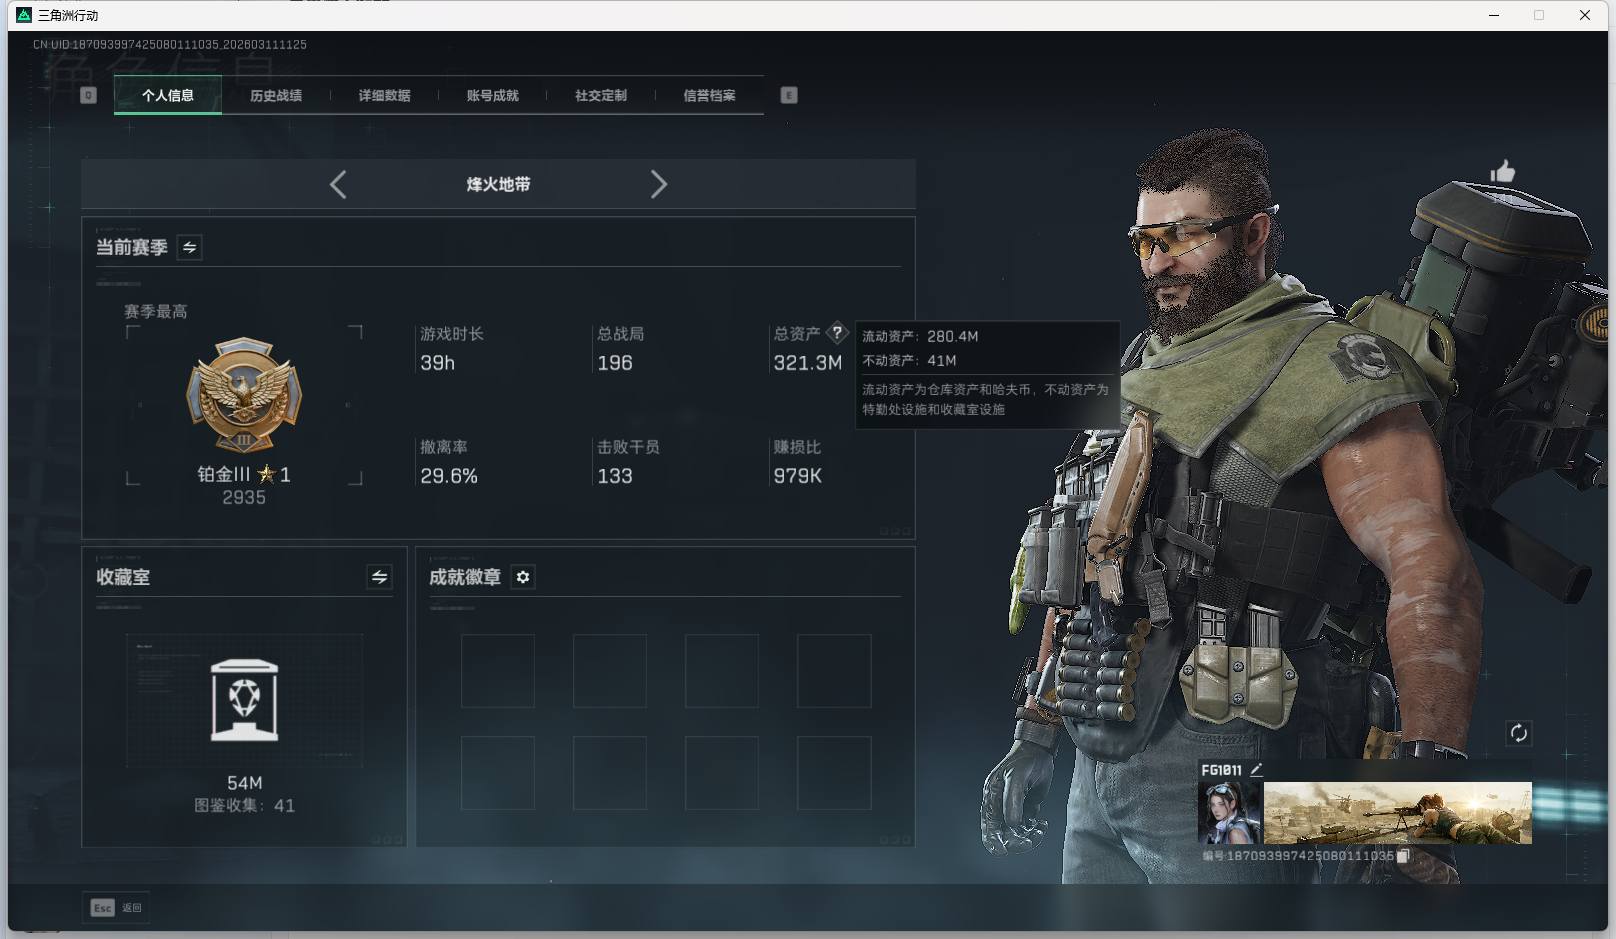The image size is (1616, 939).
Task: View the 信誉档案 tab
Action: coord(709,95)
